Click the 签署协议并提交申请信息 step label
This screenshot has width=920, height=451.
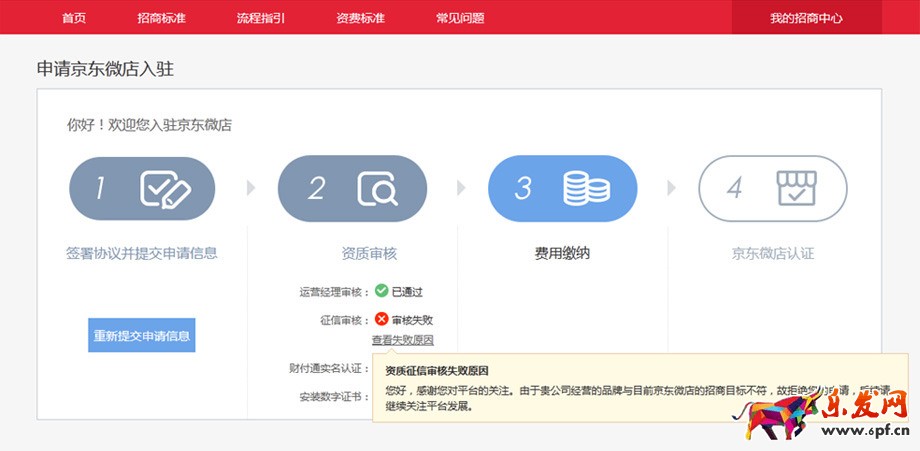141,253
